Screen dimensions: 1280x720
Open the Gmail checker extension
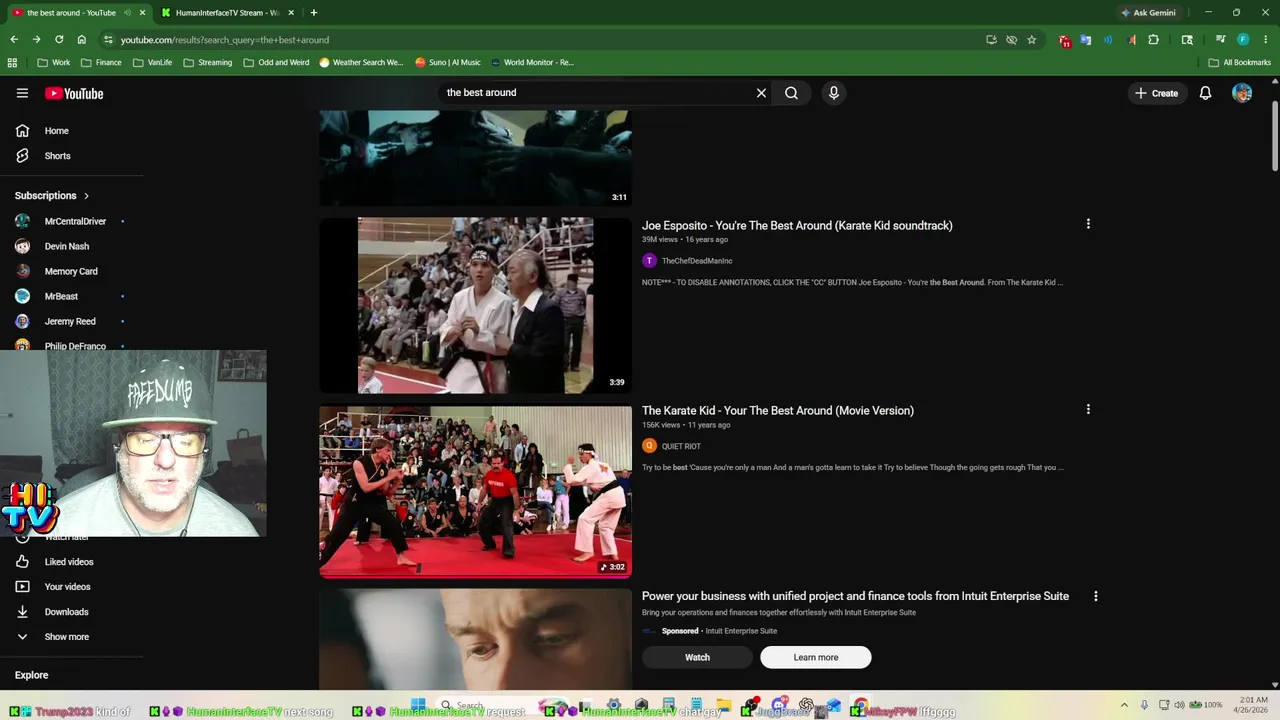[1065, 40]
